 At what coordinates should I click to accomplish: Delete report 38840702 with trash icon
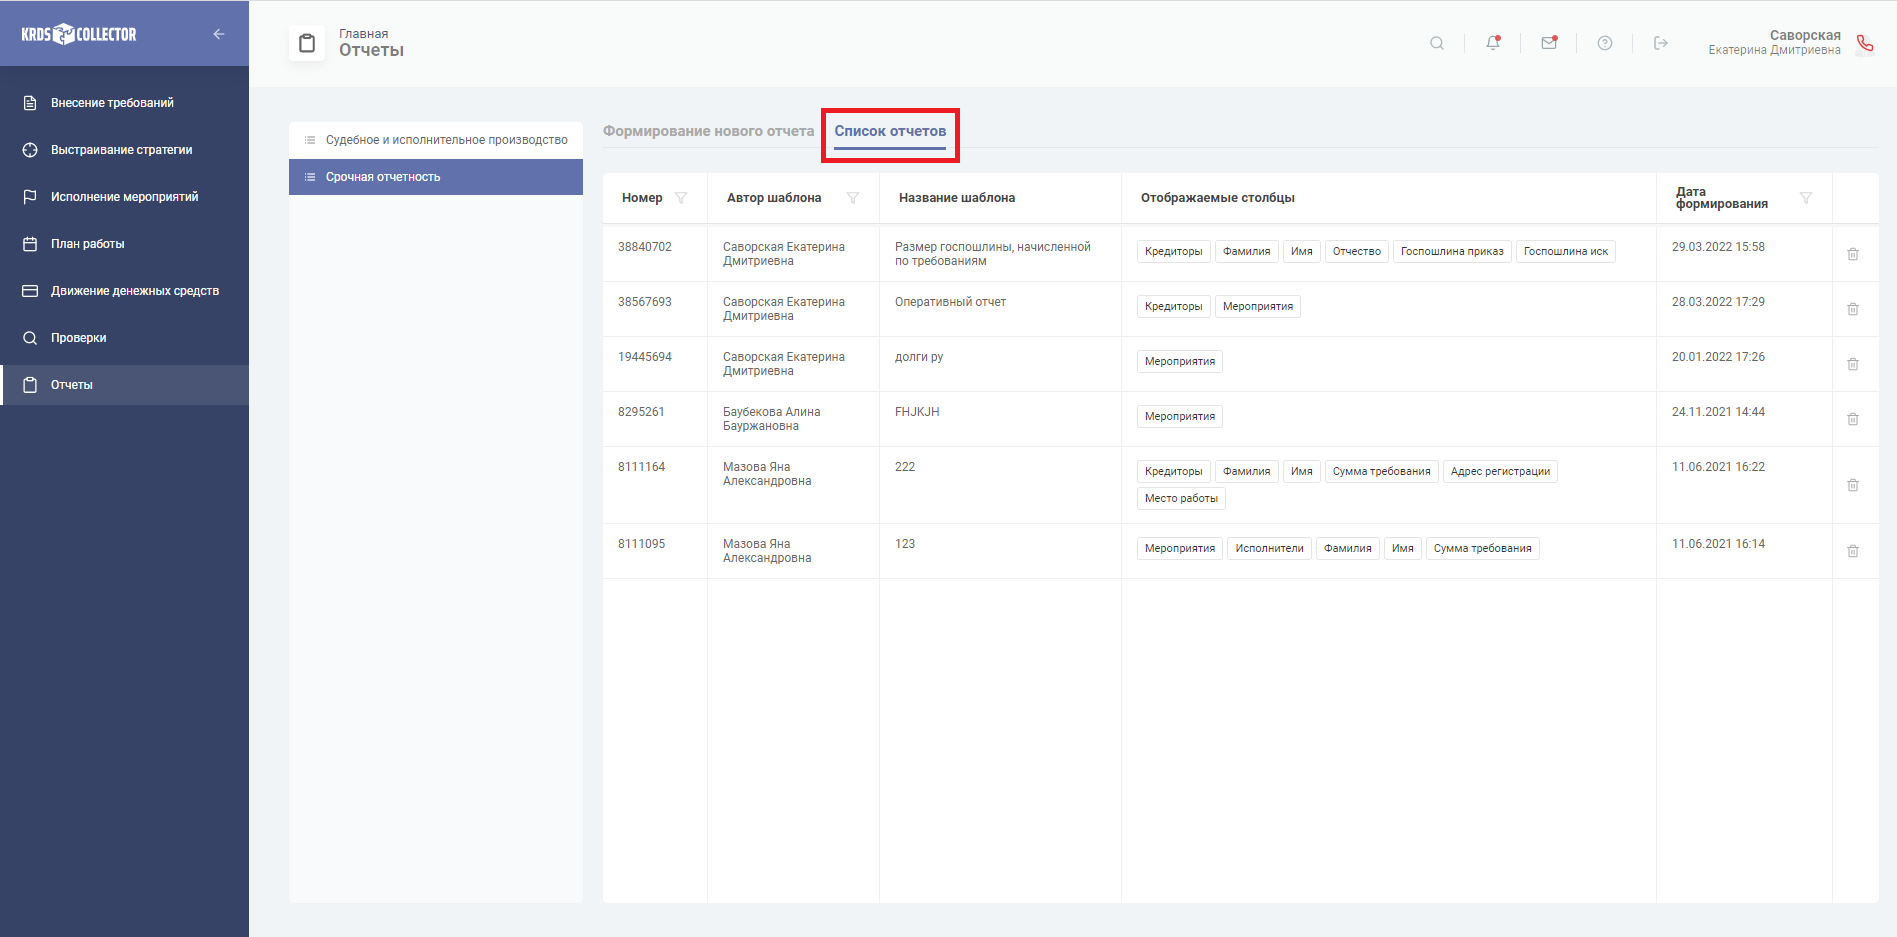1852,254
